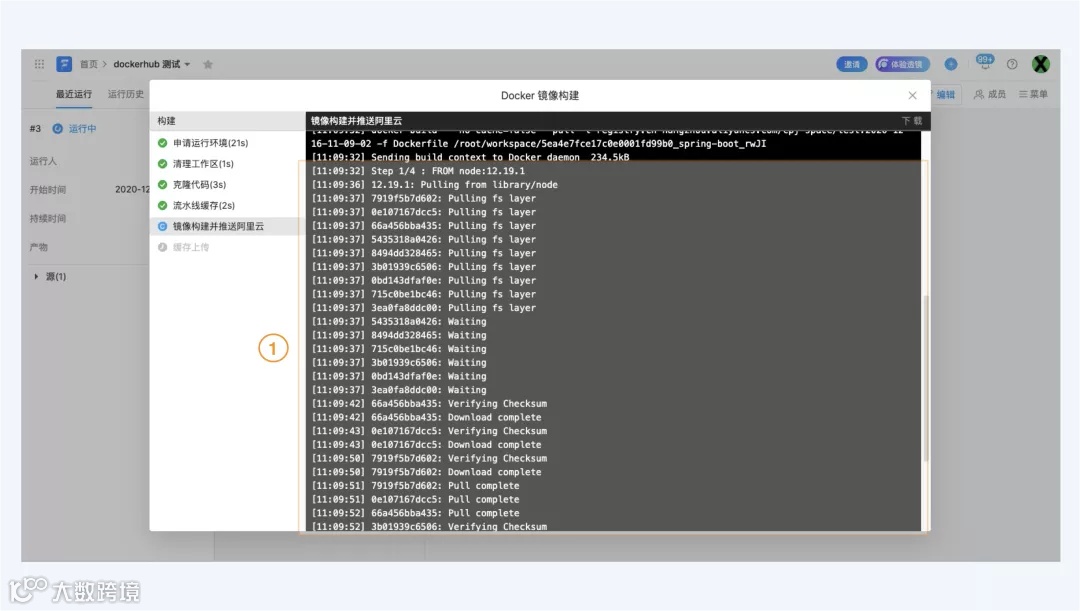Screen dimensions: 1080x611
Task: Click the 邀请 invite button
Action: coord(852,64)
